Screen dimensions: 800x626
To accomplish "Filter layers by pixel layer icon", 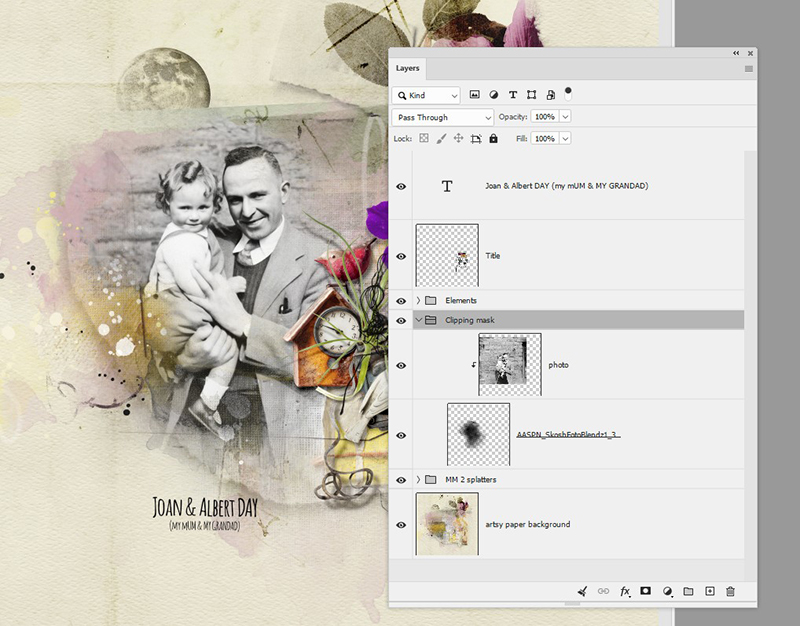I will coord(474,94).
